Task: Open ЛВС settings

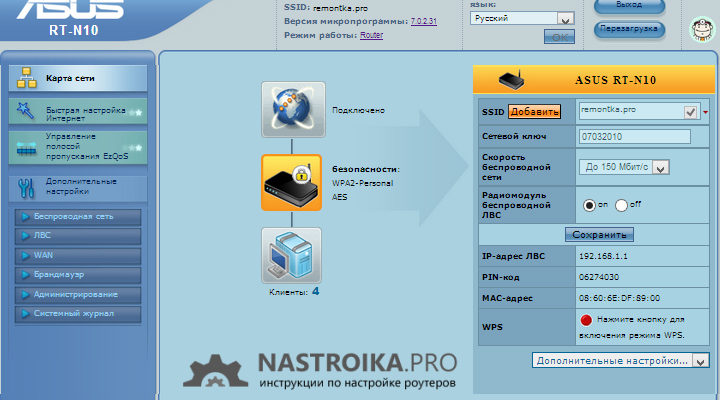Action: 78,236
